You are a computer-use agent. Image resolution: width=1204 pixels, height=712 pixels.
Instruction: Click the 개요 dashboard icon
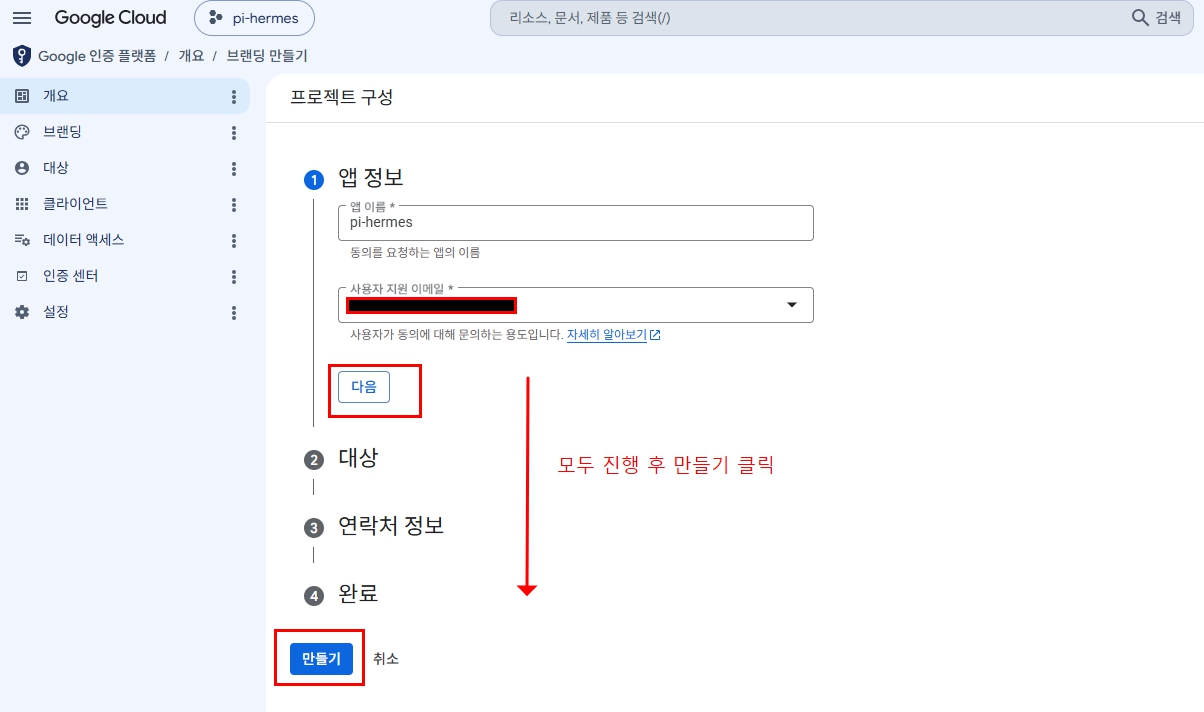click(x=22, y=97)
